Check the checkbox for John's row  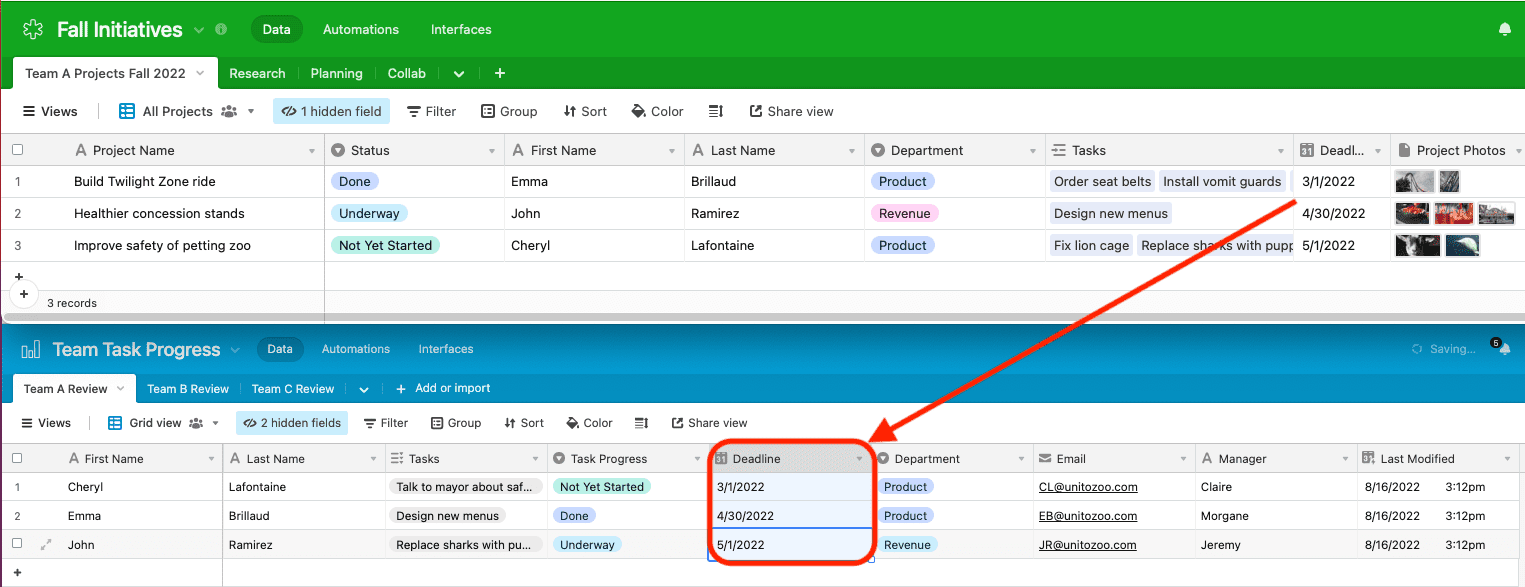[x=17, y=545]
